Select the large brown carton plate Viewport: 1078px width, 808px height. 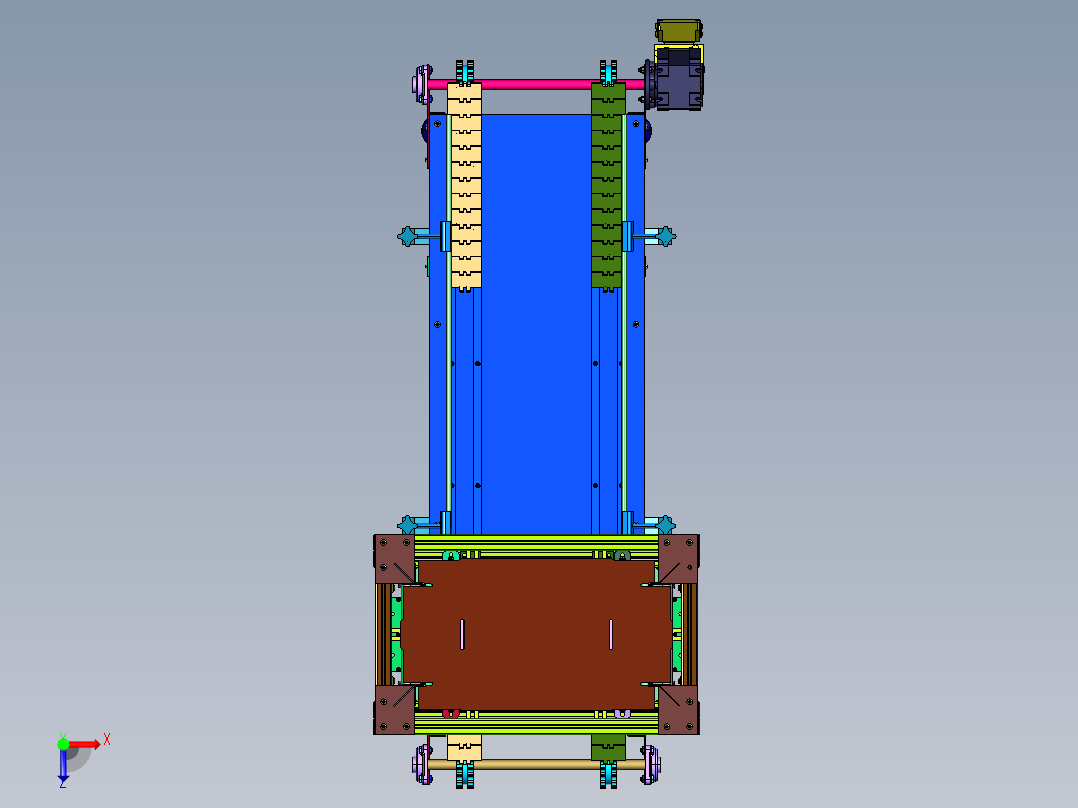(536, 634)
